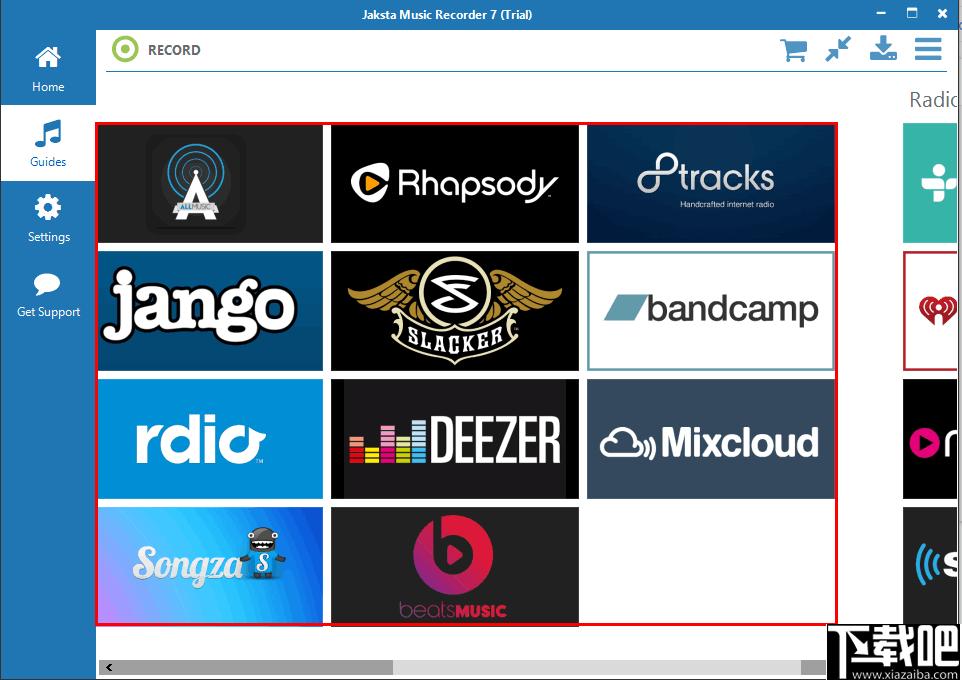
Task: Maximize the Jaksta window
Action: (912, 13)
